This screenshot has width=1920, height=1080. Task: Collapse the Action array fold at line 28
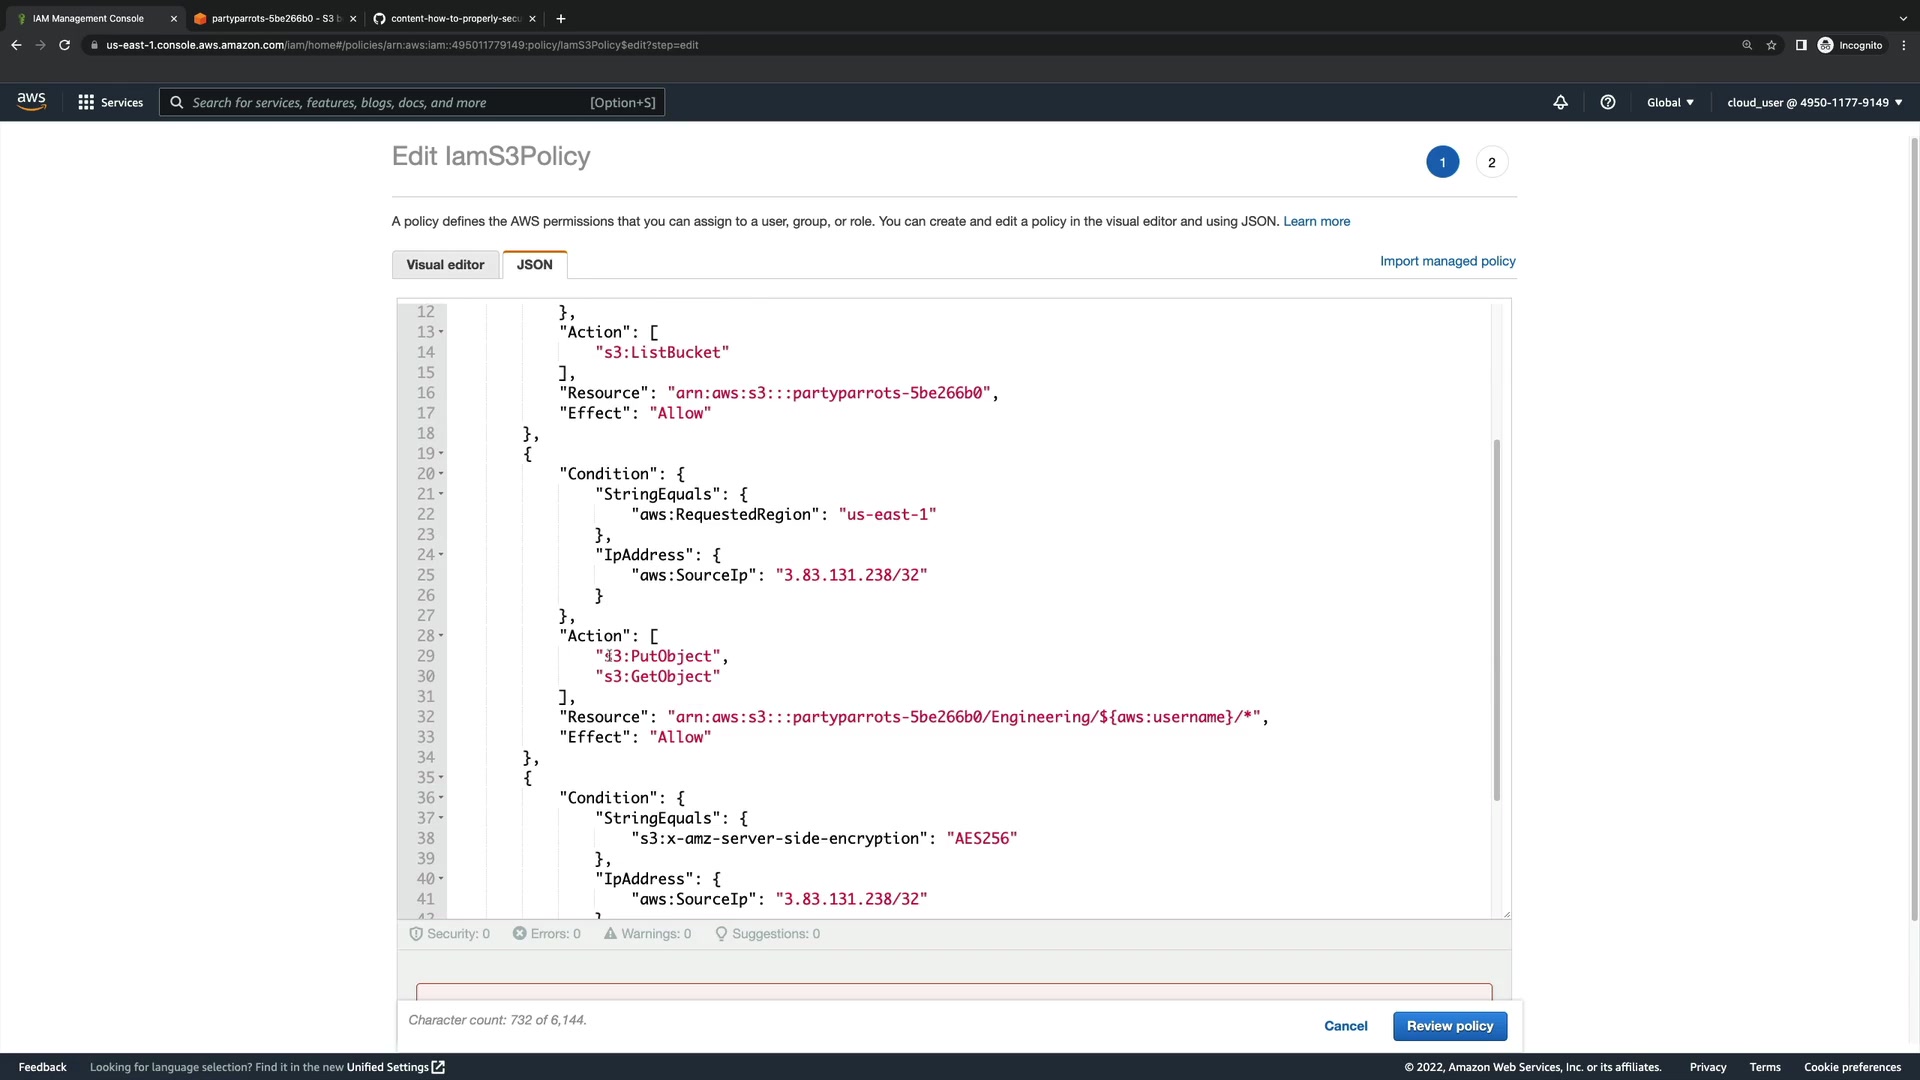441,636
